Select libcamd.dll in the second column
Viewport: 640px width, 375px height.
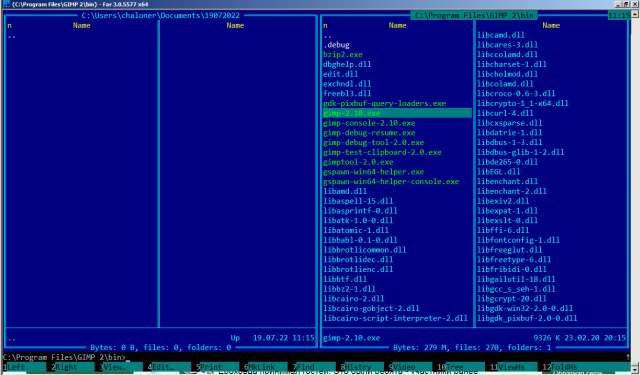coord(501,35)
